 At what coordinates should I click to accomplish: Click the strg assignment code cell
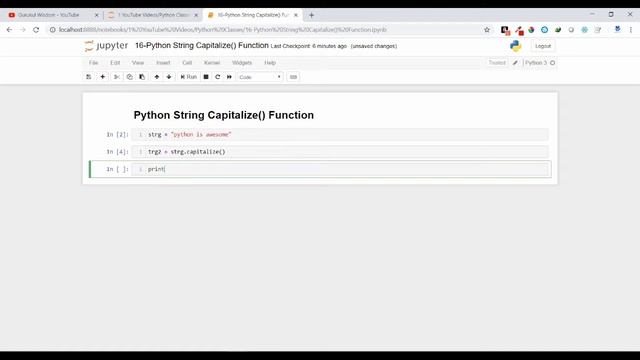pos(340,134)
